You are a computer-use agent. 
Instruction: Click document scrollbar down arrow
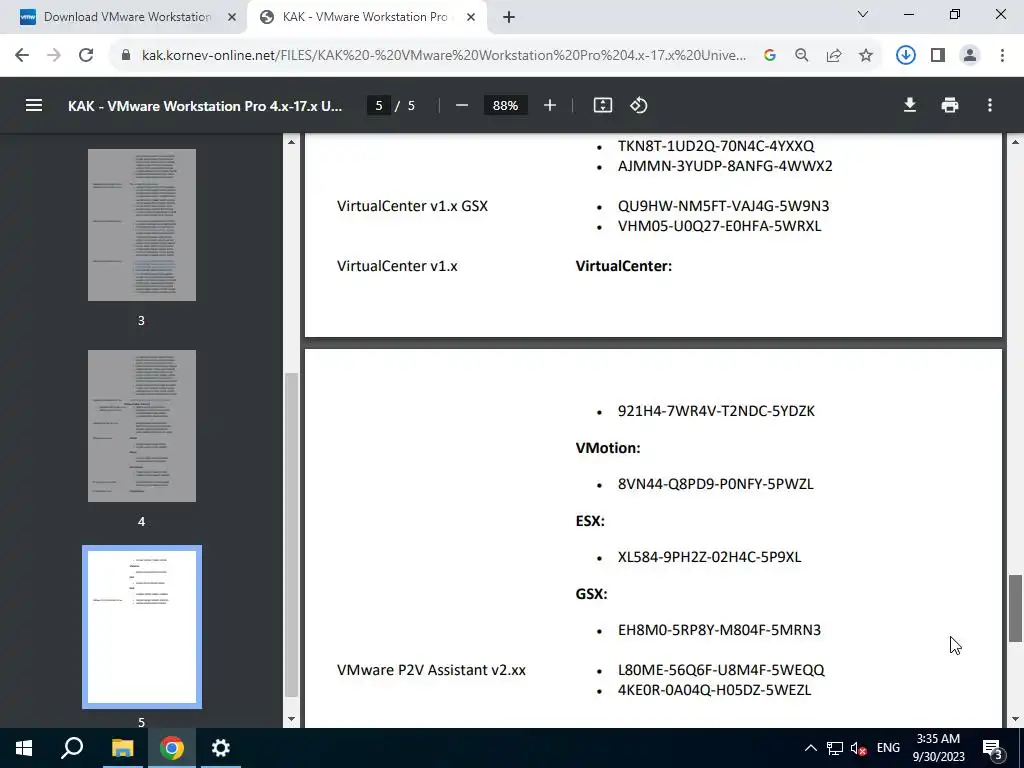coord(1015,720)
